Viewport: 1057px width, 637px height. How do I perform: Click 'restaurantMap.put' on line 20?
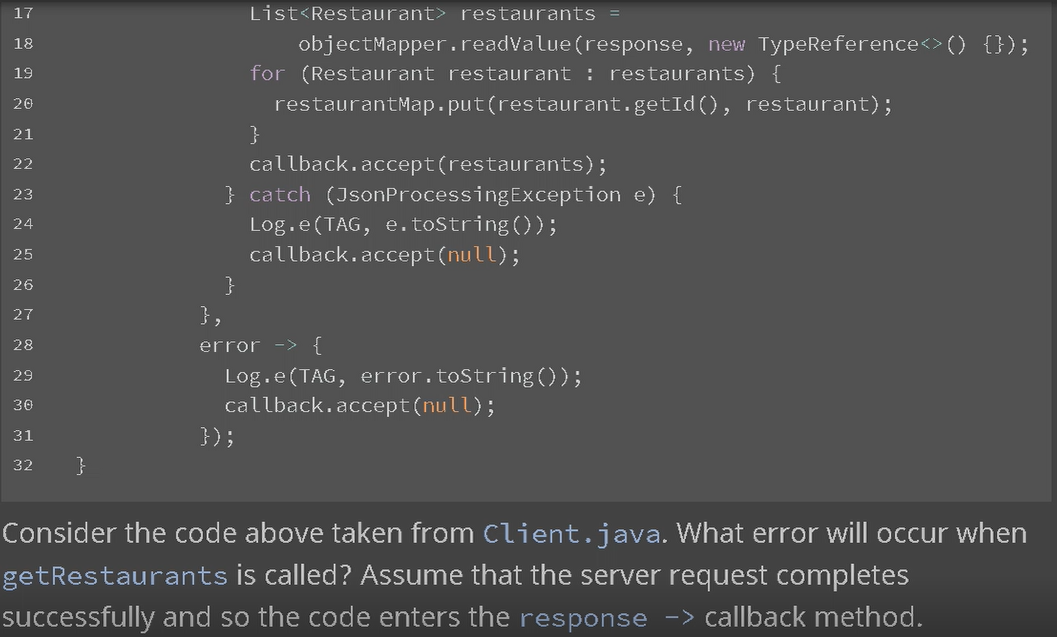click(379, 104)
